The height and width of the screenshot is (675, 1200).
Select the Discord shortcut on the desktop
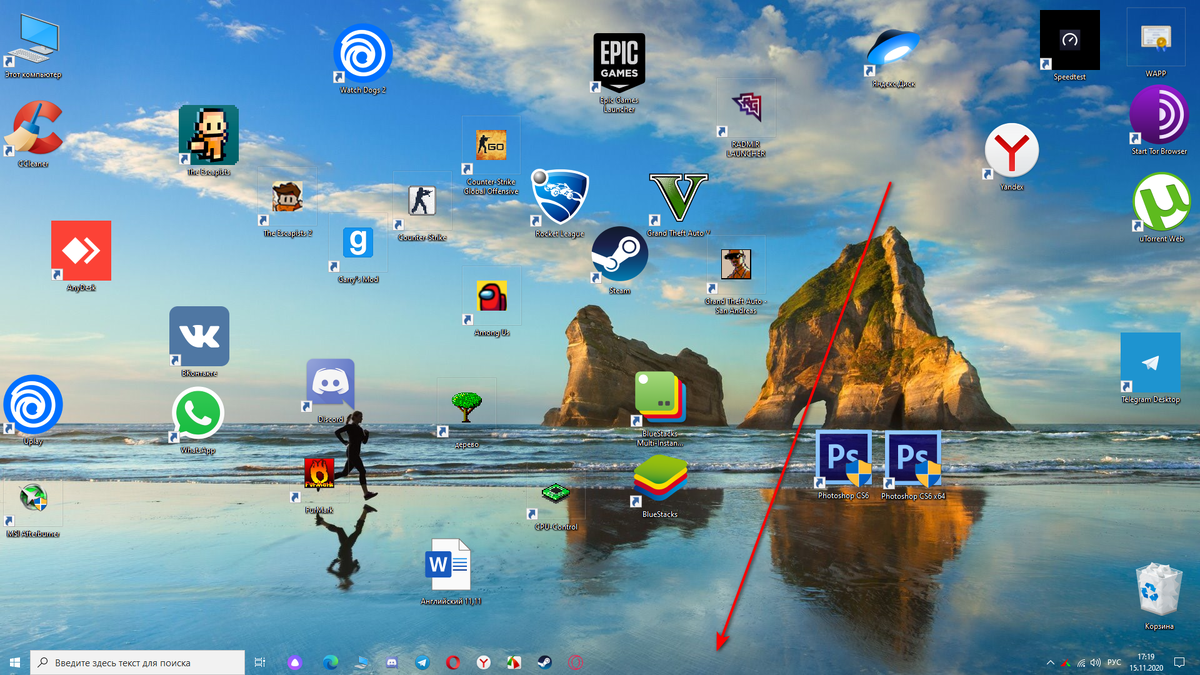tap(330, 390)
